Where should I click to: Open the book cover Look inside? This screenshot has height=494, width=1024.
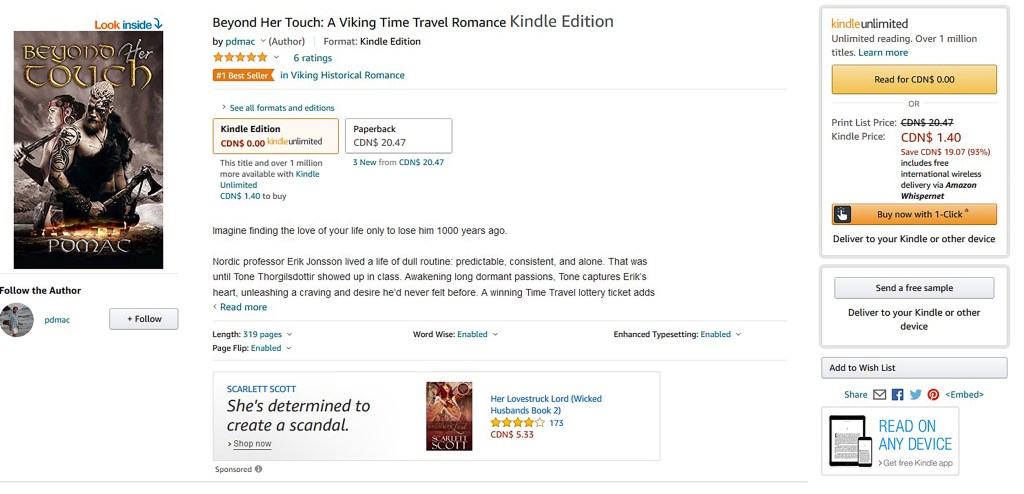pos(88,150)
